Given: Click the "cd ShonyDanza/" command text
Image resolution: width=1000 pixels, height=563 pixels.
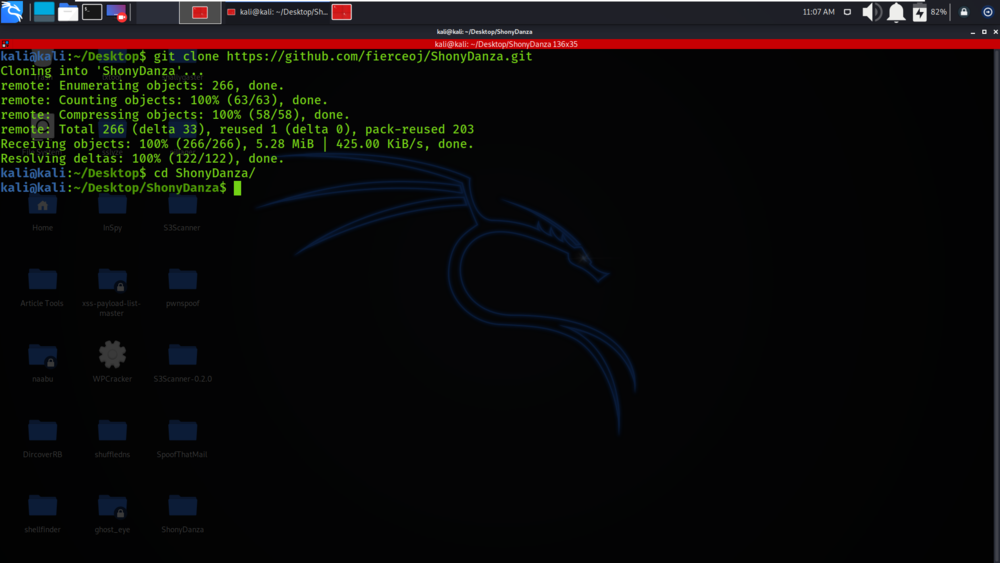Looking at the screenshot, I should tap(204, 173).
